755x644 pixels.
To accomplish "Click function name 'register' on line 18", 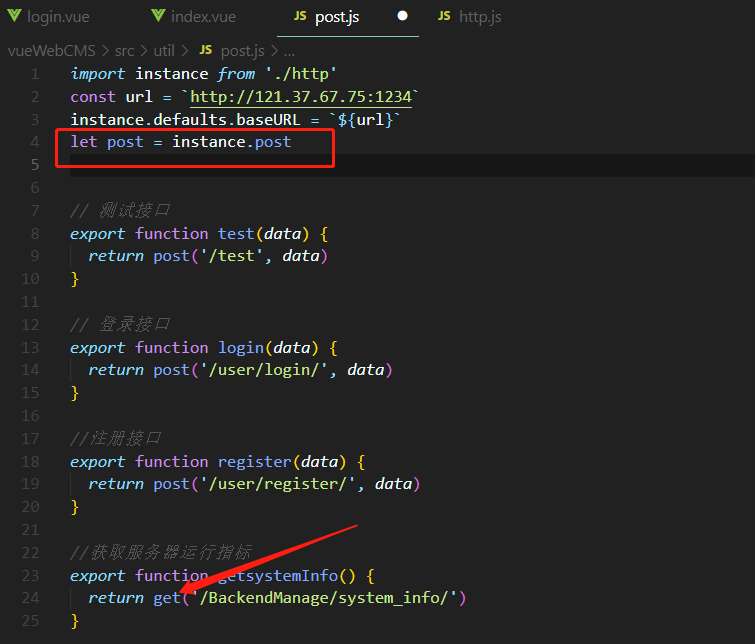I will pyautogui.click(x=255, y=461).
